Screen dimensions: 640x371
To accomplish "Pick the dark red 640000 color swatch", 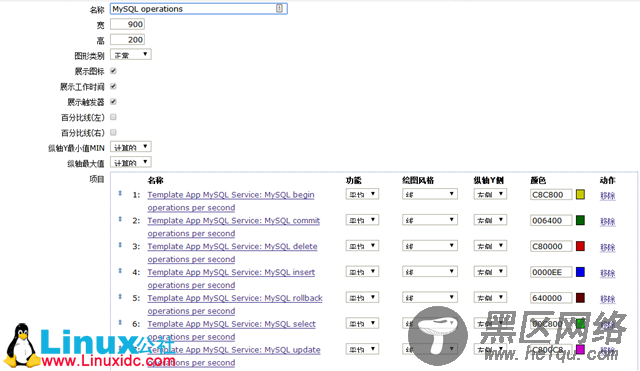I will [x=580, y=298].
